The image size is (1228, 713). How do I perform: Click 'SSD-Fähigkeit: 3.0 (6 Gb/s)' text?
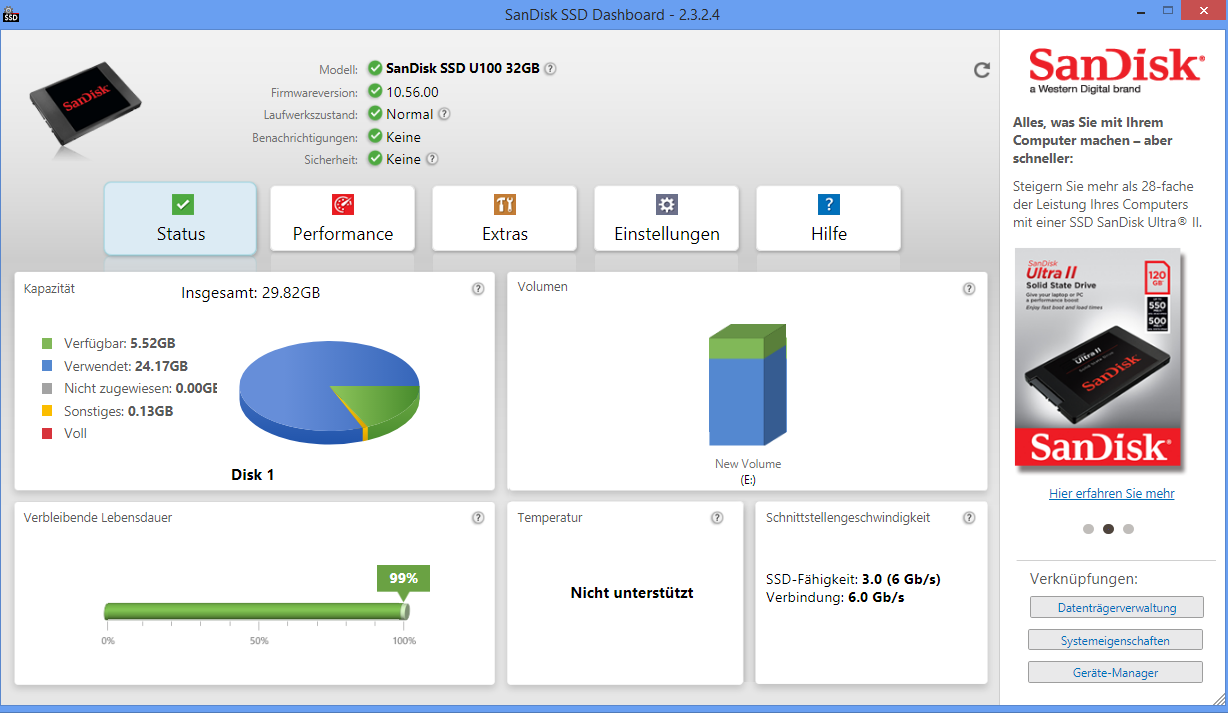pyautogui.click(x=853, y=579)
